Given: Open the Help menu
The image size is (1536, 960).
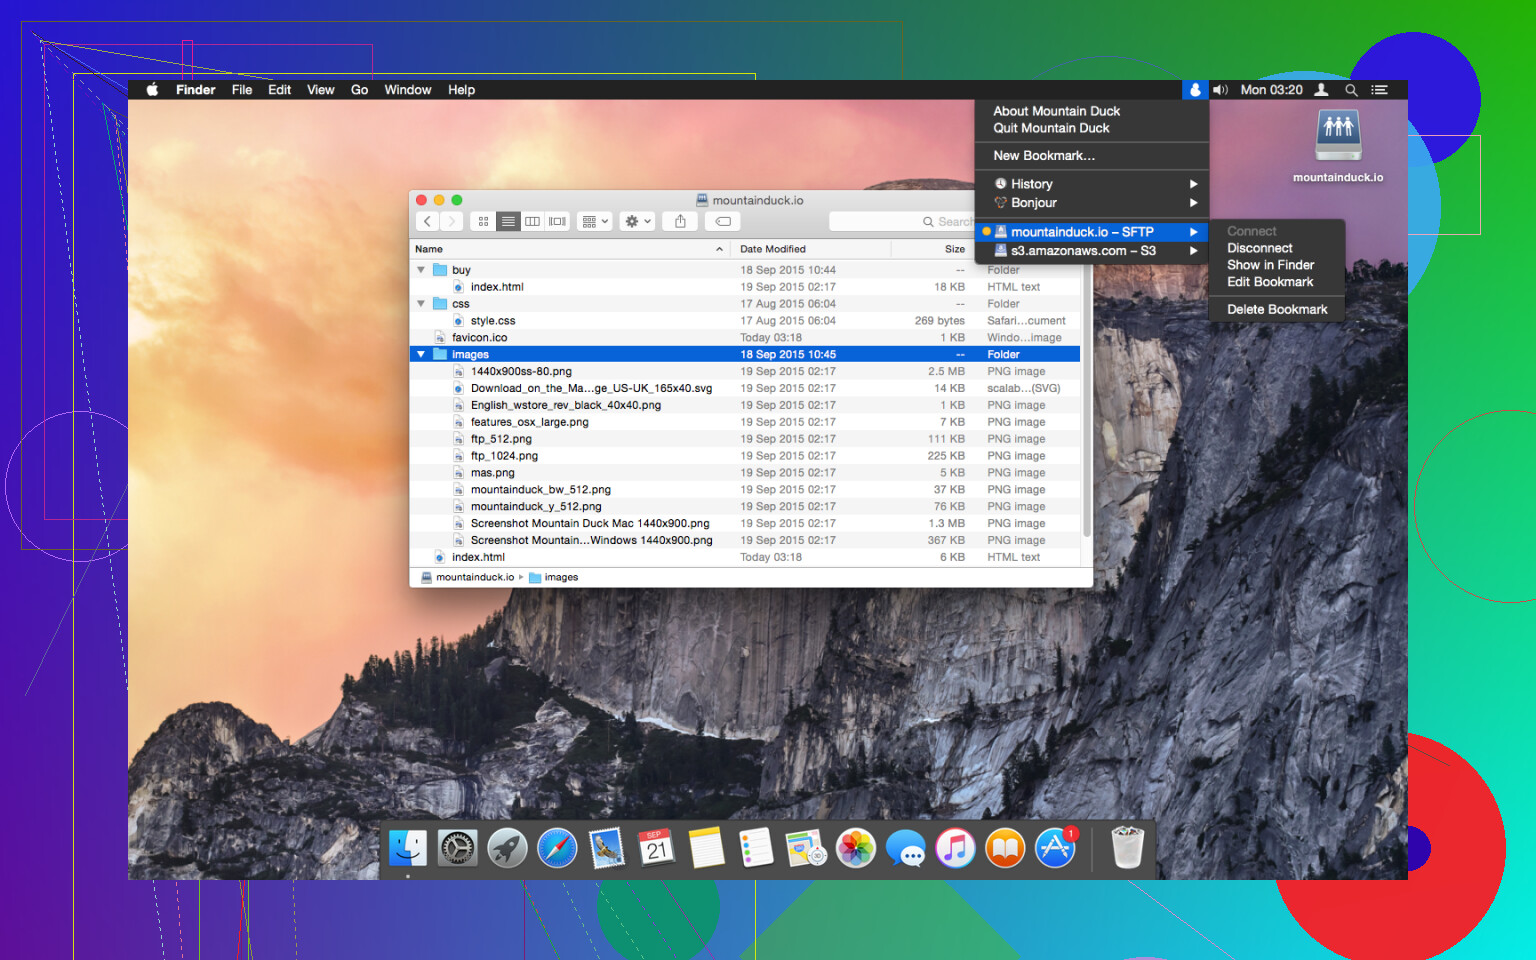Looking at the screenshot, I should pos(462,90).
